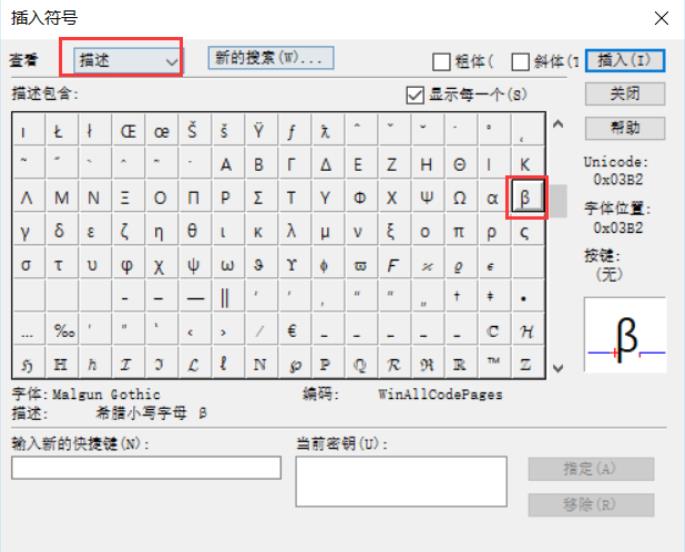Select the lambda λ symbol

(x=291, y=232)
